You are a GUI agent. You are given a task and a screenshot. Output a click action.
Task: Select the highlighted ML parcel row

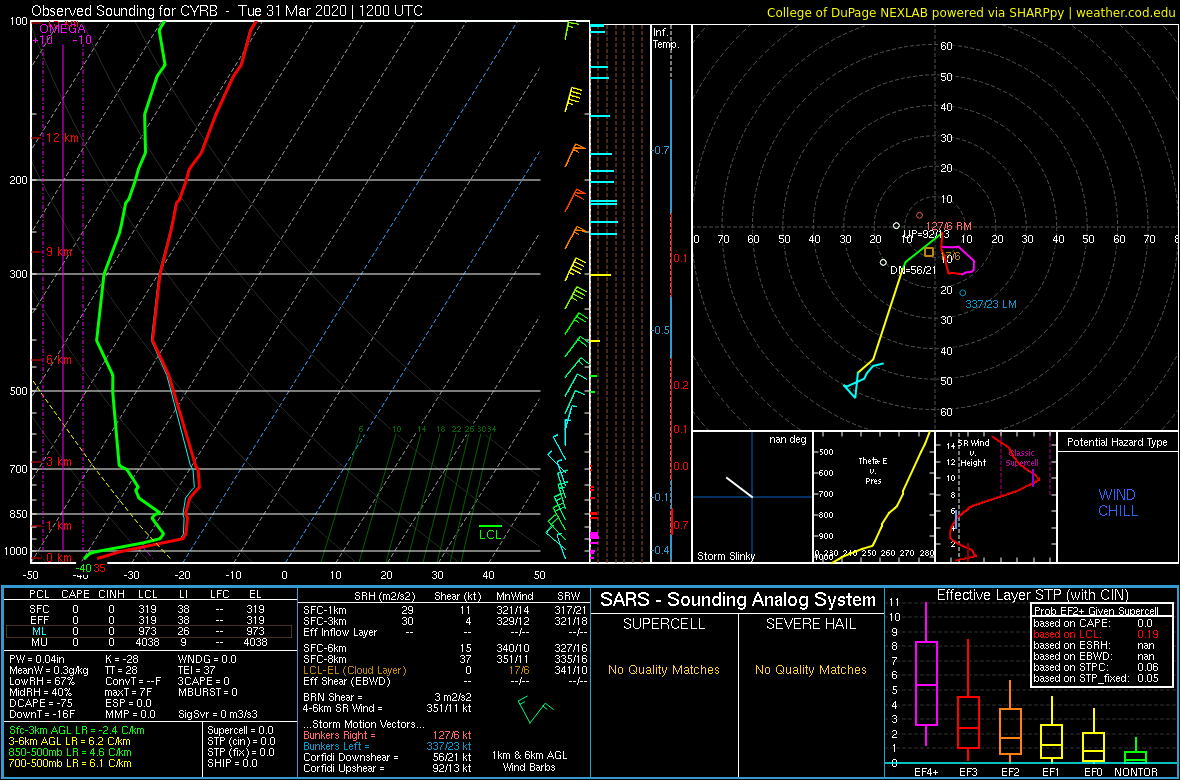[x=151, y=630]
